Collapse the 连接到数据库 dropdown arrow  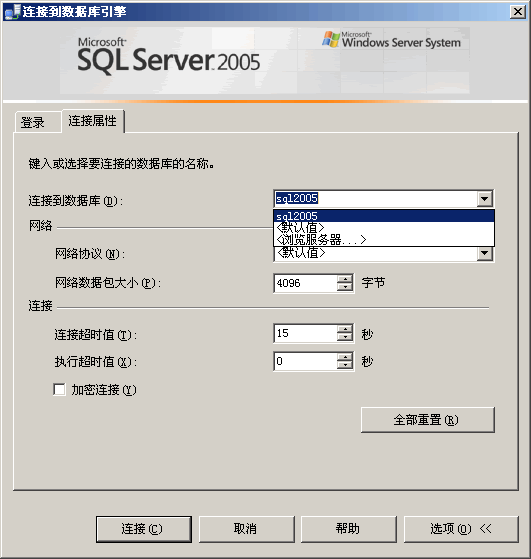pyautogui.click(x=485, y=199)
